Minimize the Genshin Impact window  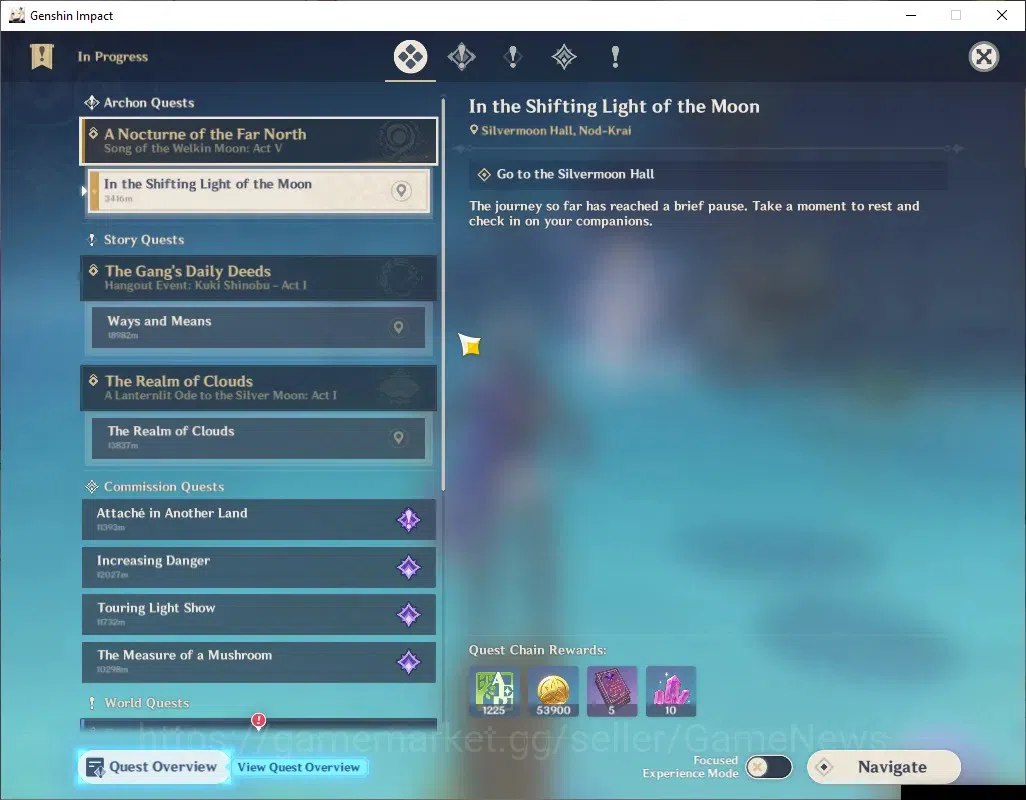911,15
